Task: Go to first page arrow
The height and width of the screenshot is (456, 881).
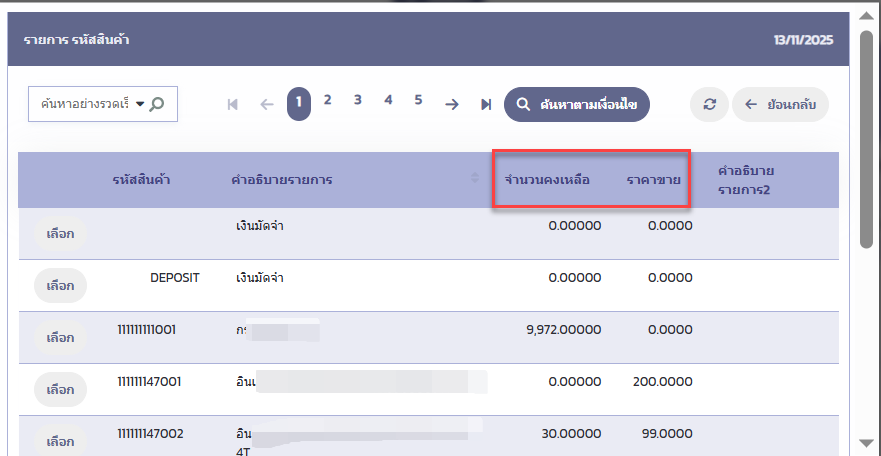Action: tap(233, 104)
